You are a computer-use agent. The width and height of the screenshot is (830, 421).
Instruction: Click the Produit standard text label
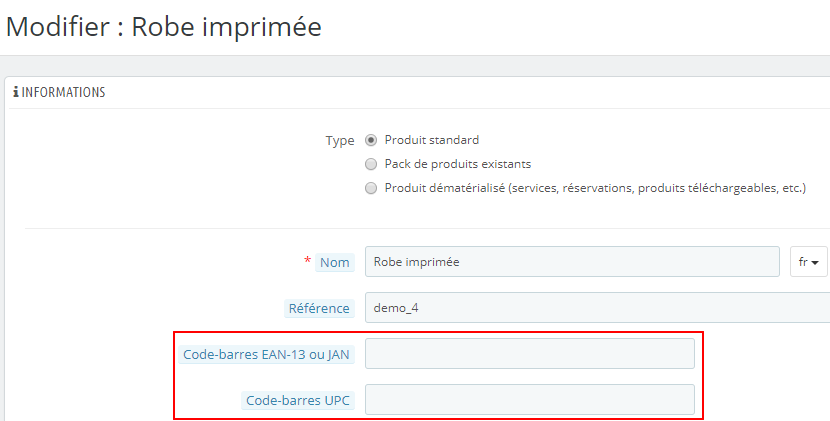tap(432, 140)
